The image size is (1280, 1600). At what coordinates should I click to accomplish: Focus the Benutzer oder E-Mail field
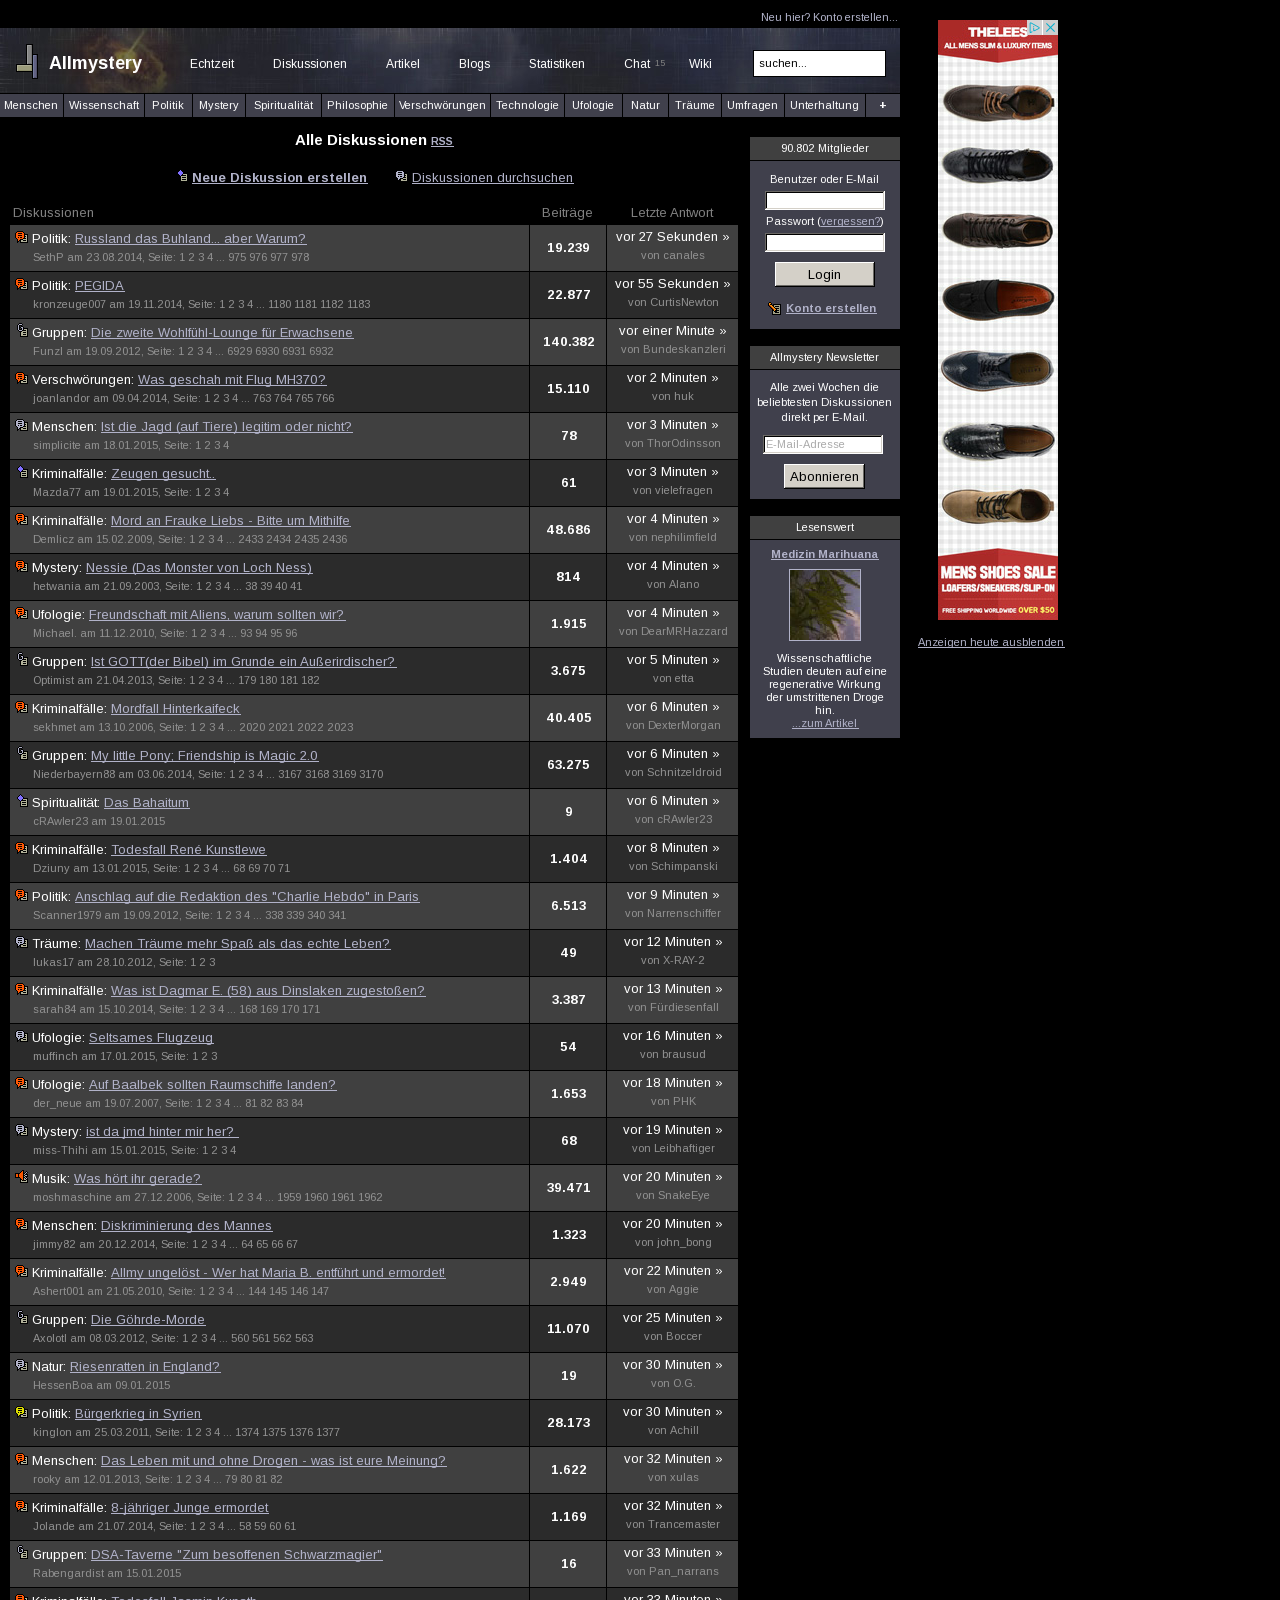pos(825,200)
